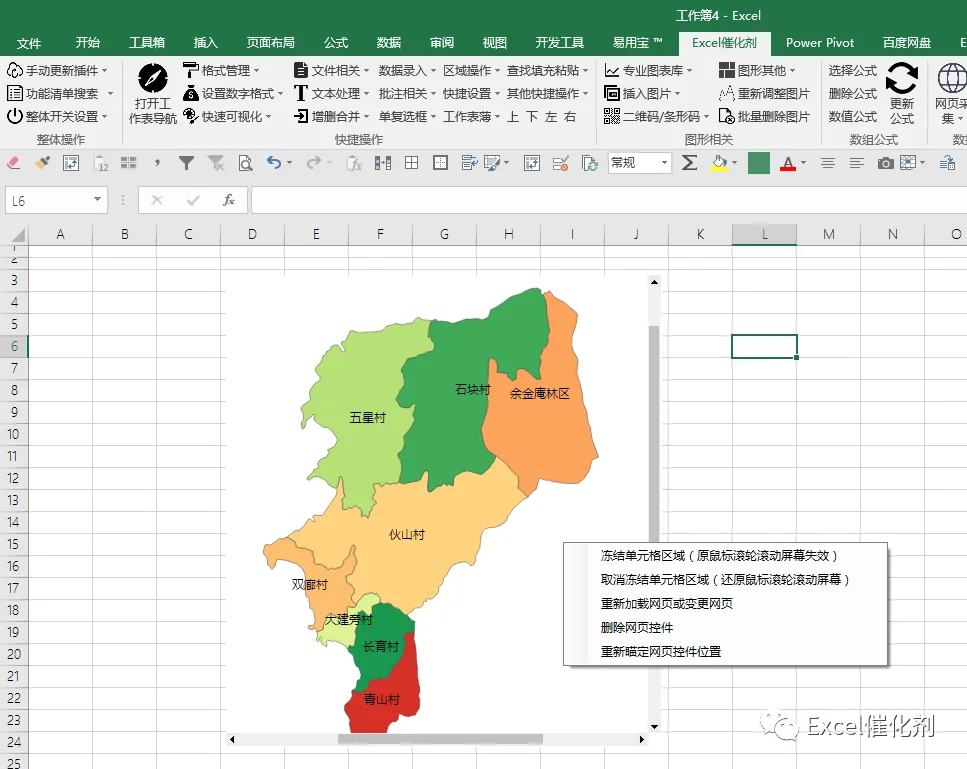
Task: Open the 专业图表库 dropdown
Action: click(x=649, y=71)
